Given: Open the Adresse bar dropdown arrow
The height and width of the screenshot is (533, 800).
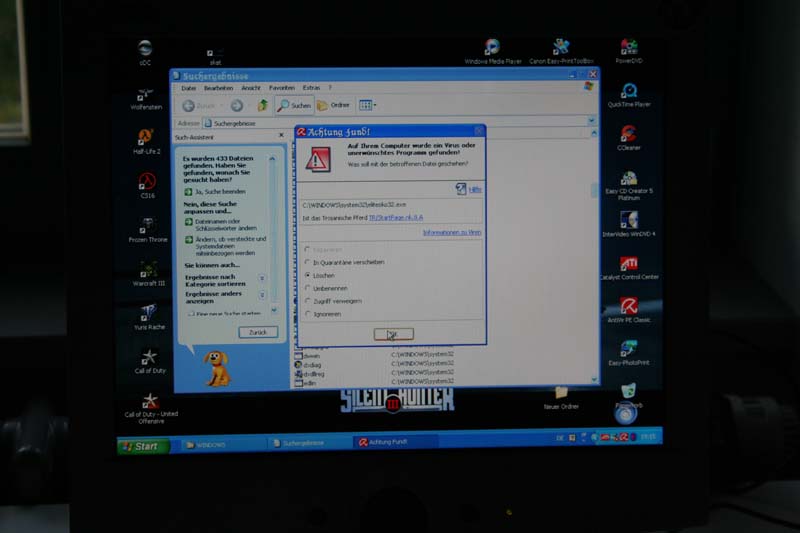Looking at the screenshot, I should [591, 121].
